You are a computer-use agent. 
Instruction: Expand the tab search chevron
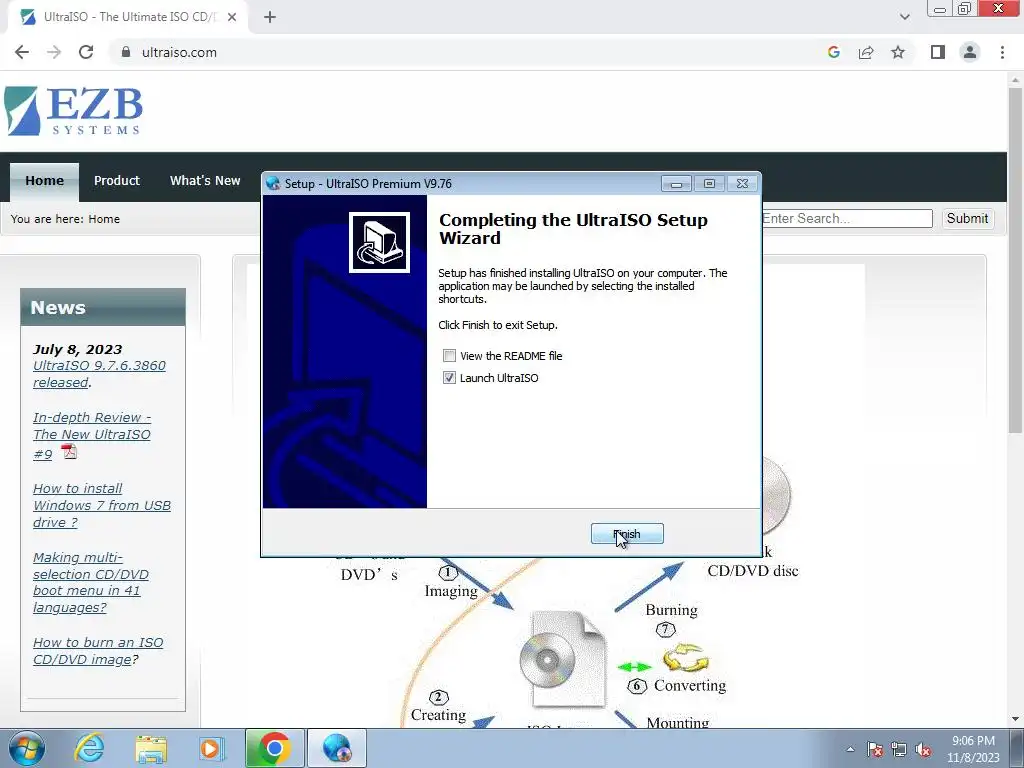click(x=904, y=17)
